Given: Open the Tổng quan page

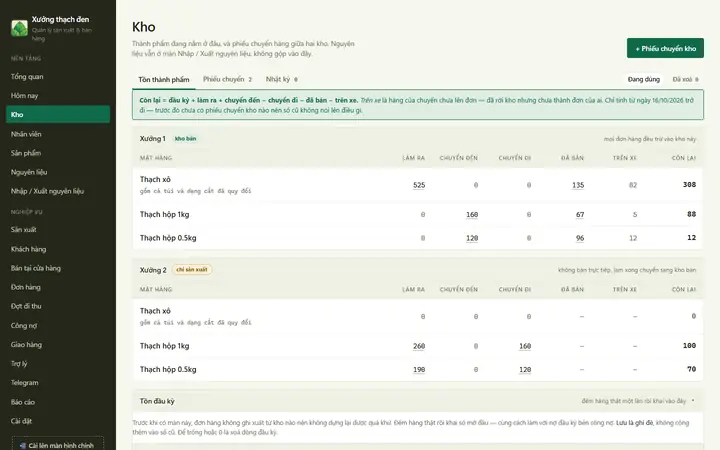Looking at the screenshot, I should pyautogui.click(x=58, y=77).
